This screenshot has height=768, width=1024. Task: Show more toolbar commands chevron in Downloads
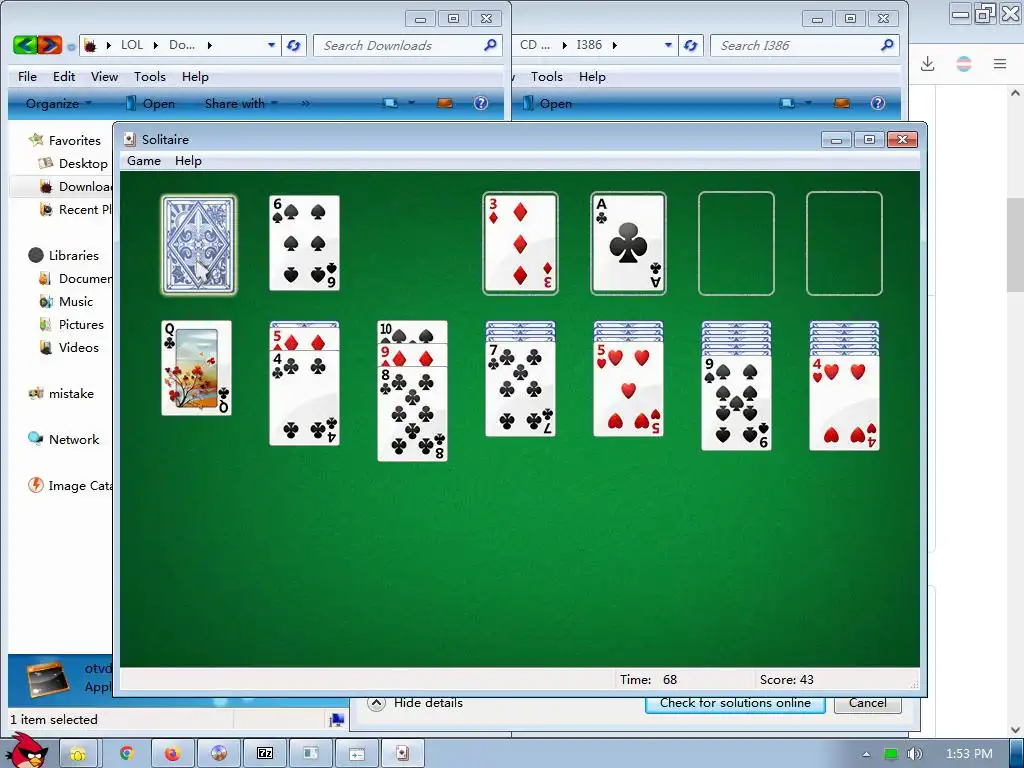[305, 103]
